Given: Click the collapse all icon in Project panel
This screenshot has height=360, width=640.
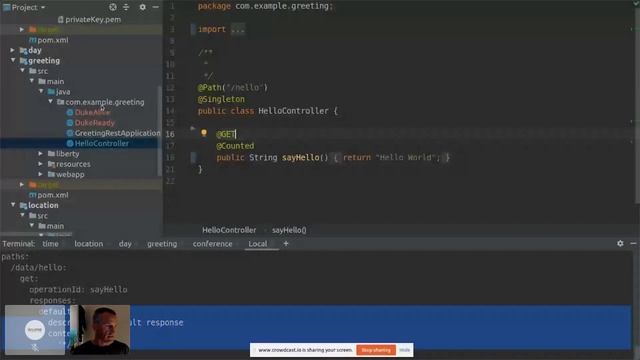Looking at the screenshot, I should pyautogui.click(x=126, y=7).
